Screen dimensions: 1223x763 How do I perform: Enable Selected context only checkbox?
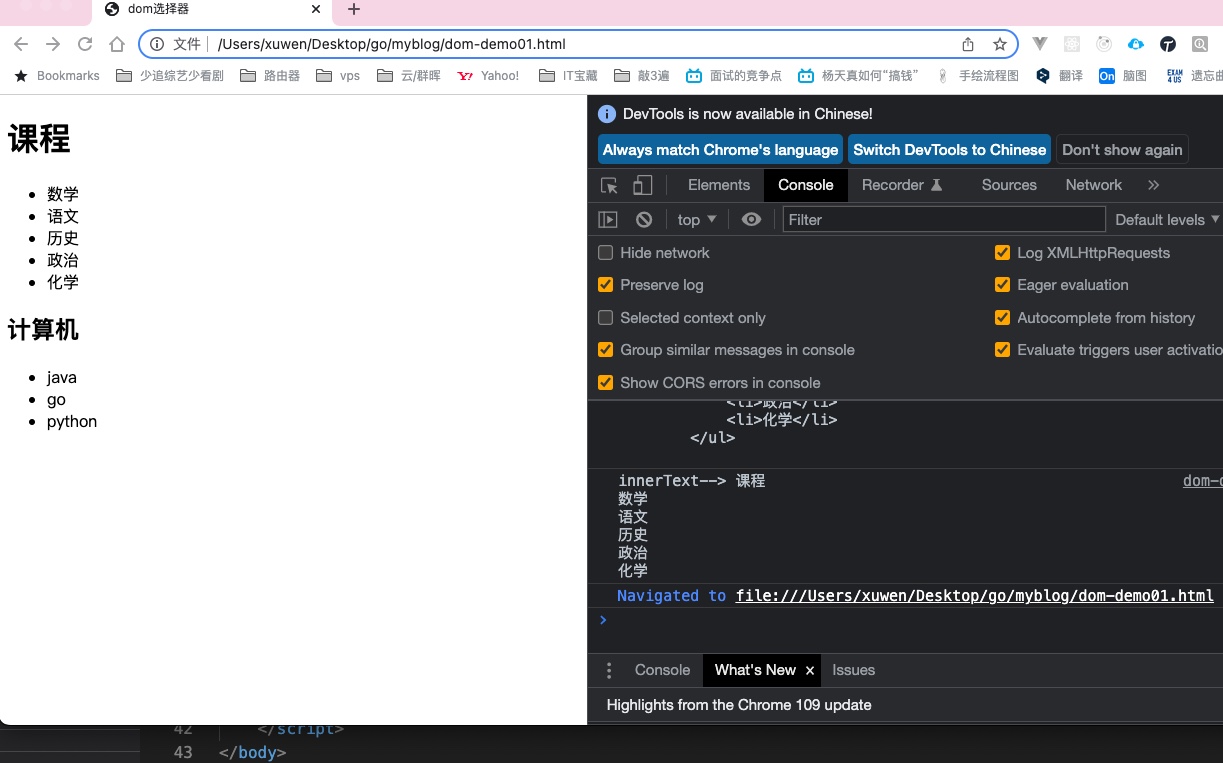[x=605, y=318]
